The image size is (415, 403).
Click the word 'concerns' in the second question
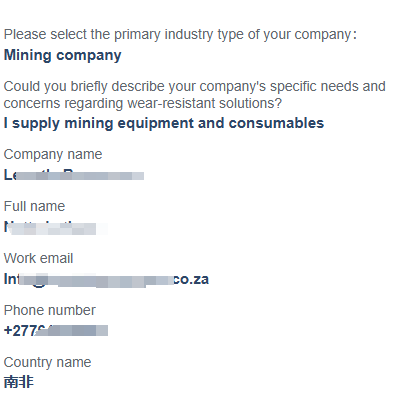(x=32, y=103)
